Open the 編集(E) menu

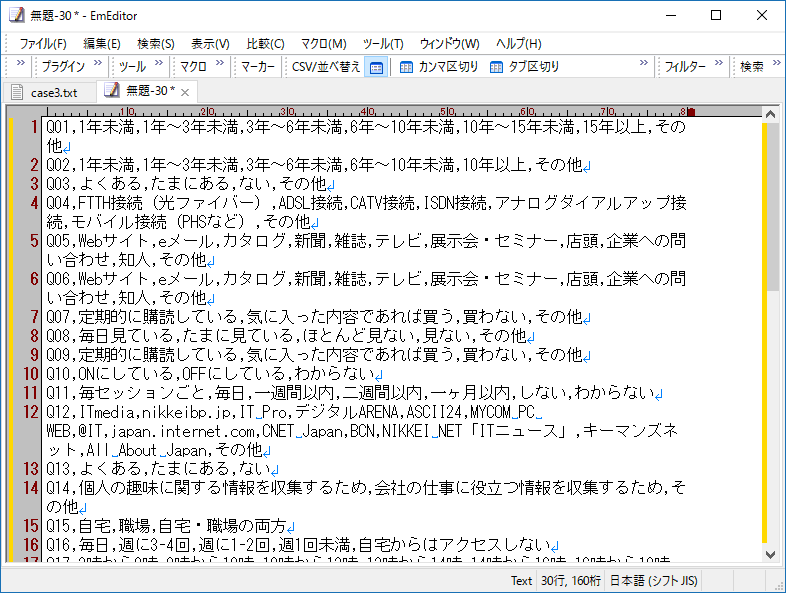tap(102, 44)
